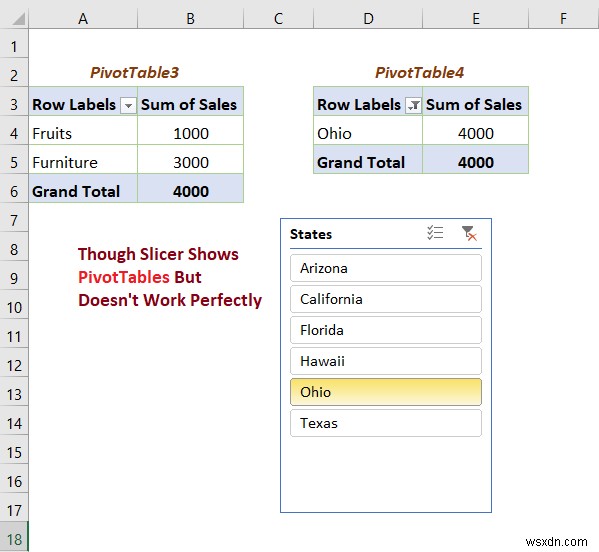
Task: Pick Texas from the slicer
Action: [x=386, y=423]
